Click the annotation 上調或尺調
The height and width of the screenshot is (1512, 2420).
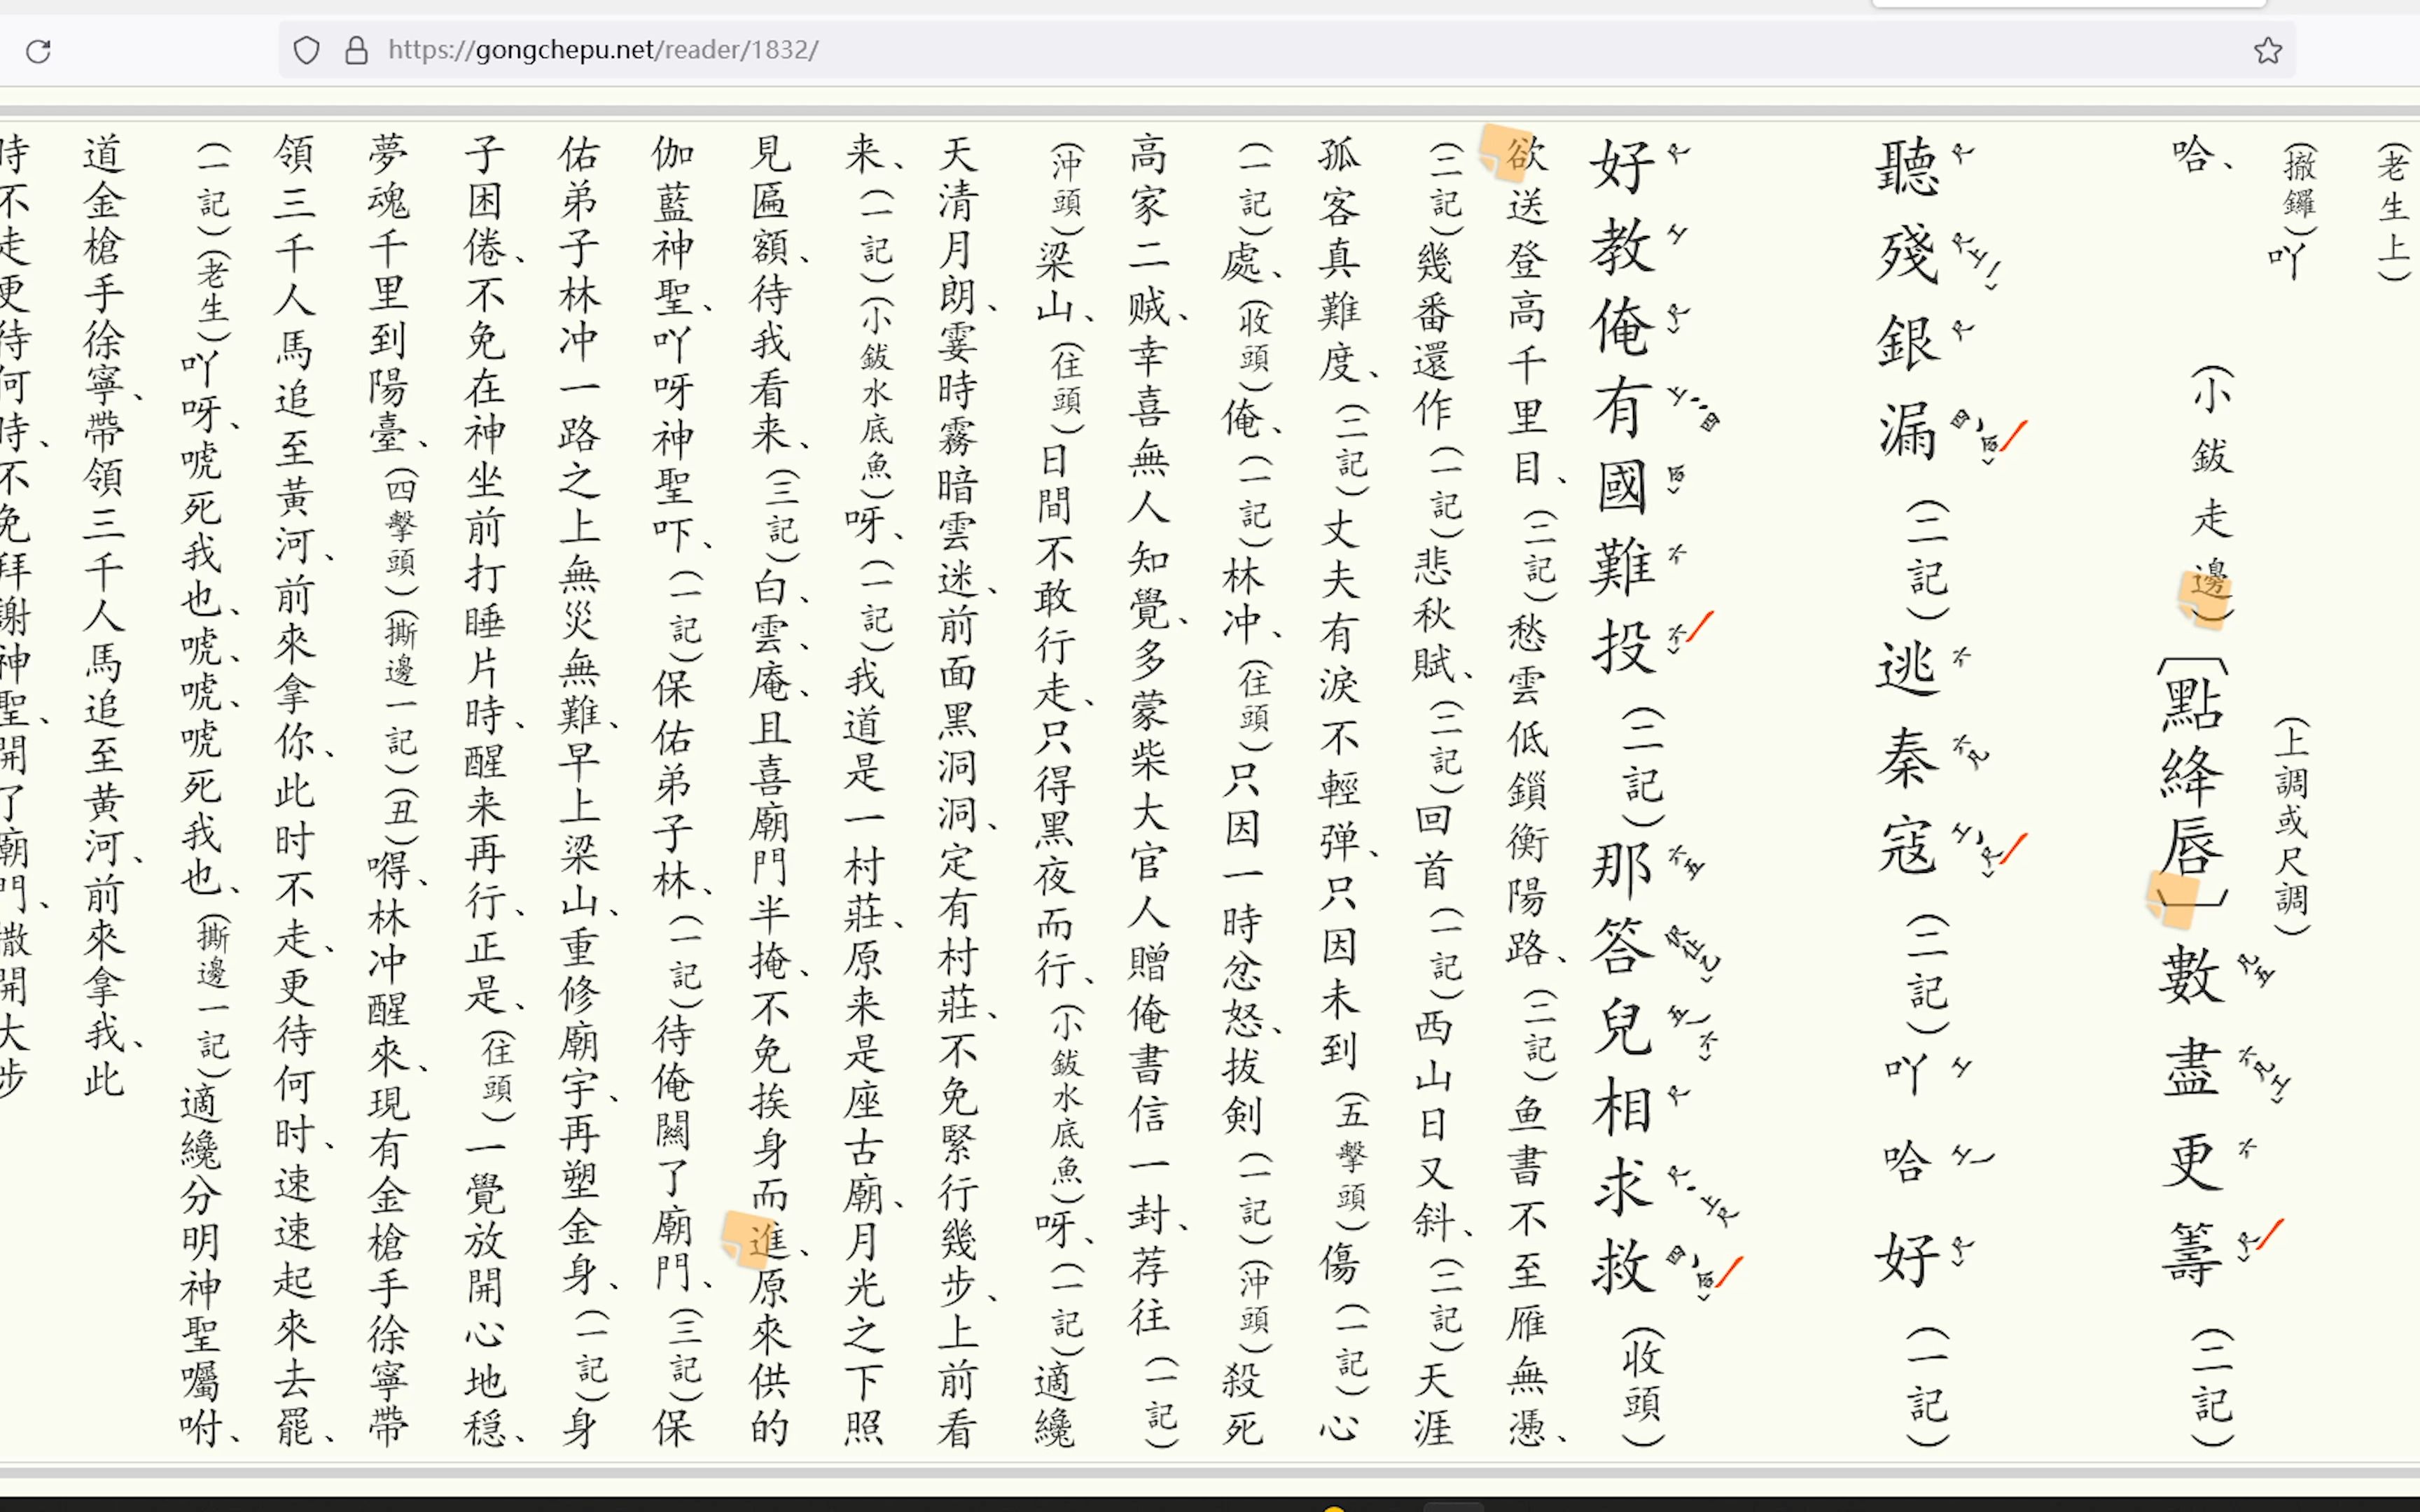click(2291, 826)
